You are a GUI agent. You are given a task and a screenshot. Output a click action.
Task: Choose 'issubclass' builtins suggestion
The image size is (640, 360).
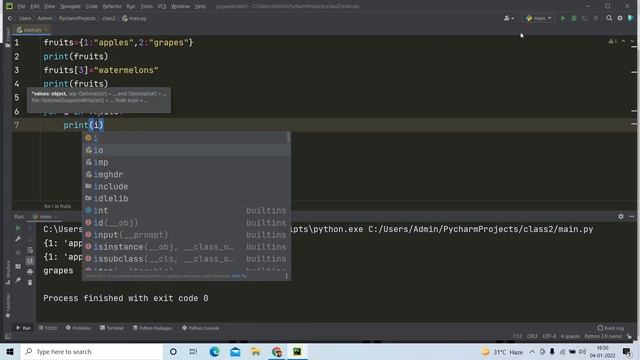tap(186, 259)
